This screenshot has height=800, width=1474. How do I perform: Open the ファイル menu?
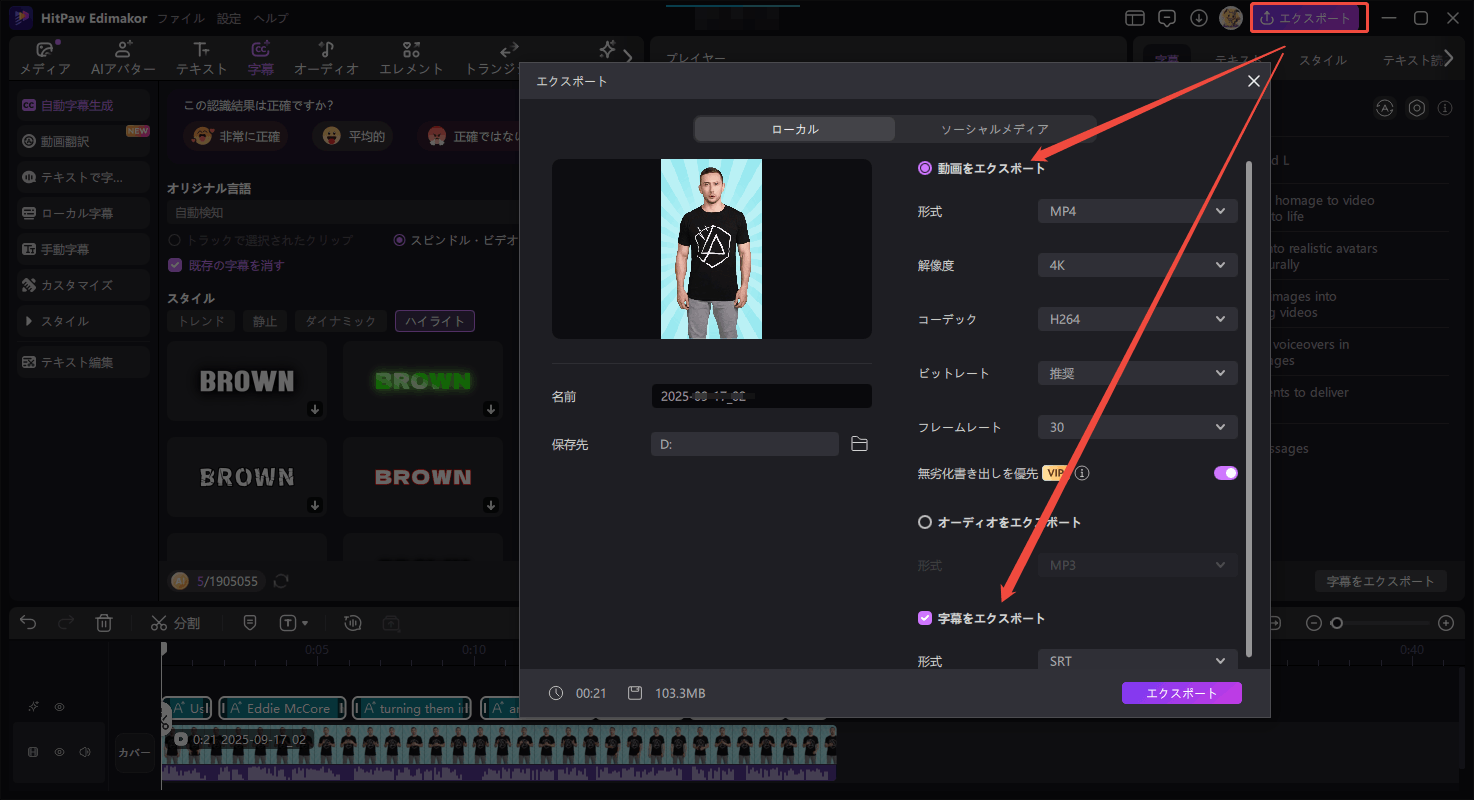coord(179,17)
